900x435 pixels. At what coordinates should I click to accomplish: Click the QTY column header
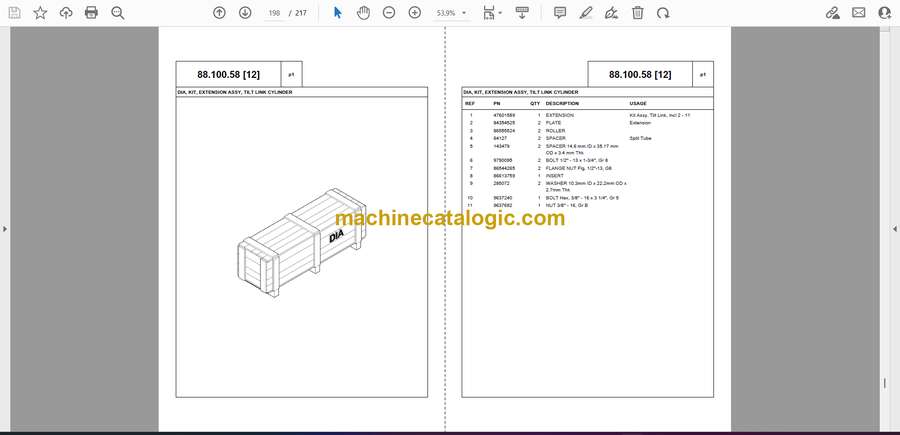click(x=535, y=104)
